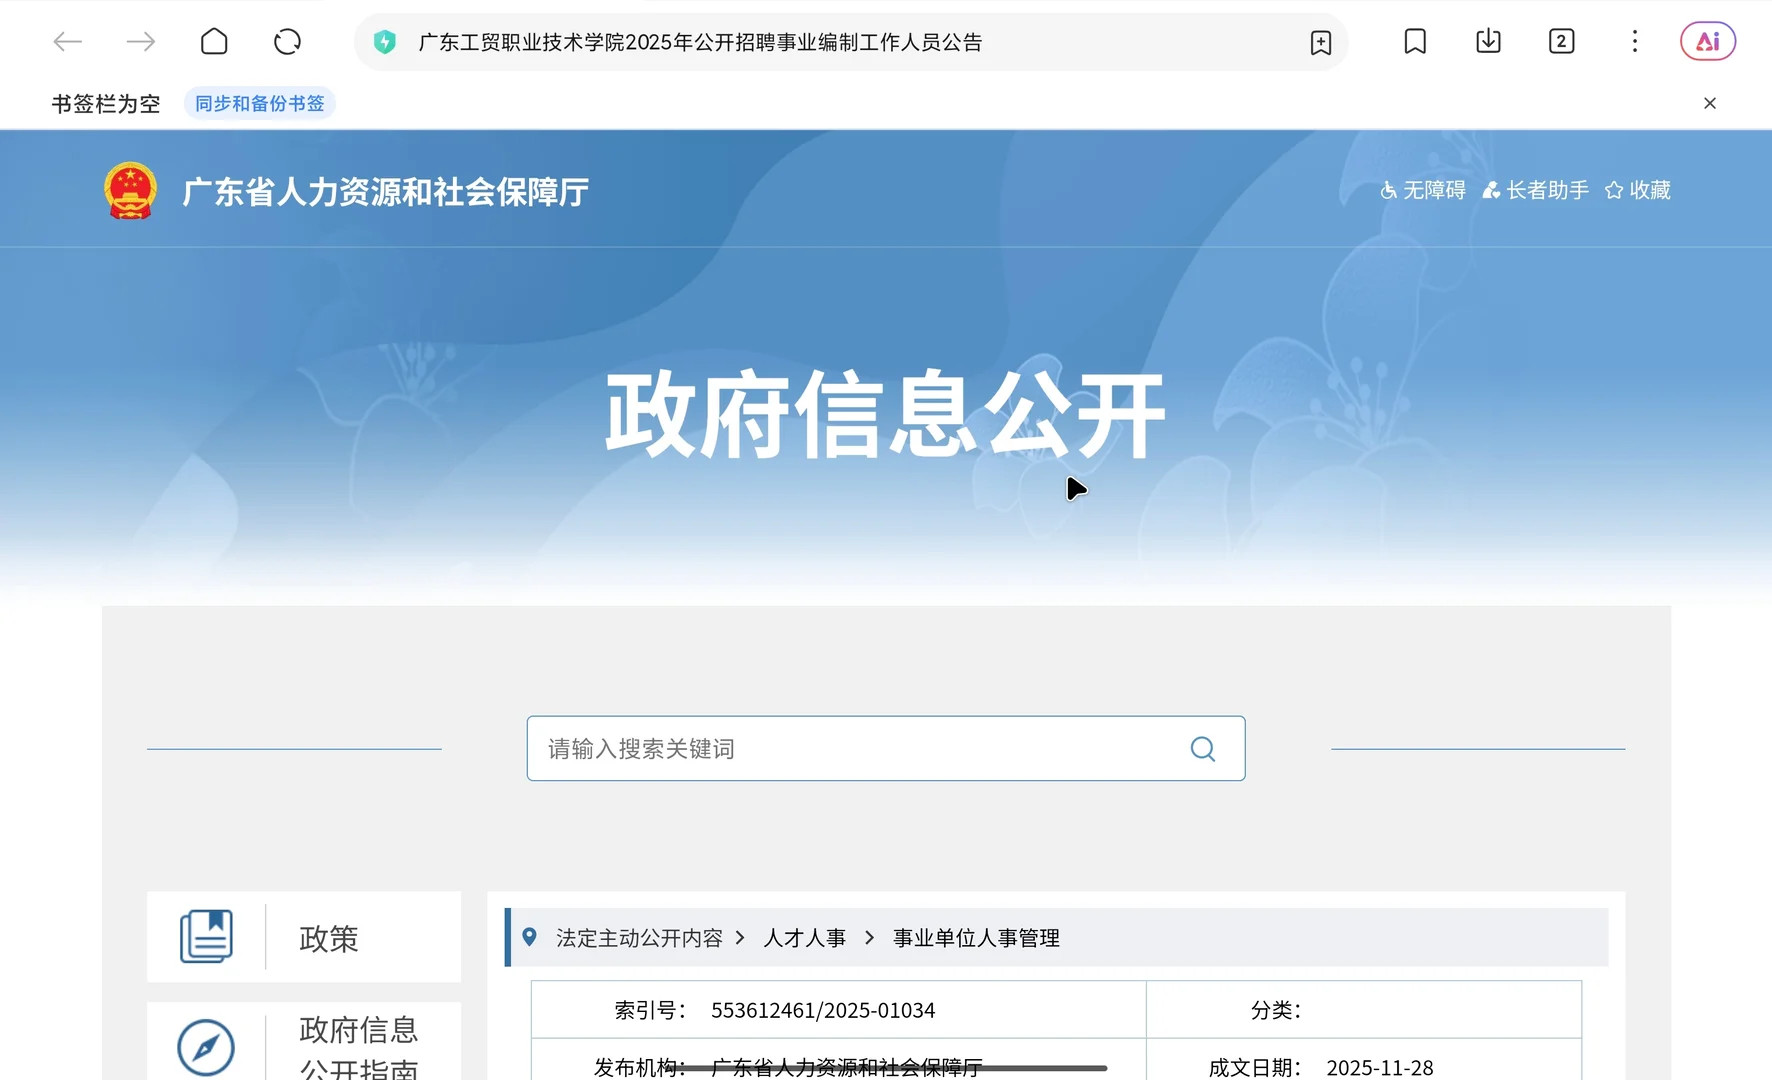Click the national emblem site logo
Screen dimensions: 1772x1080
coord(129,189)
